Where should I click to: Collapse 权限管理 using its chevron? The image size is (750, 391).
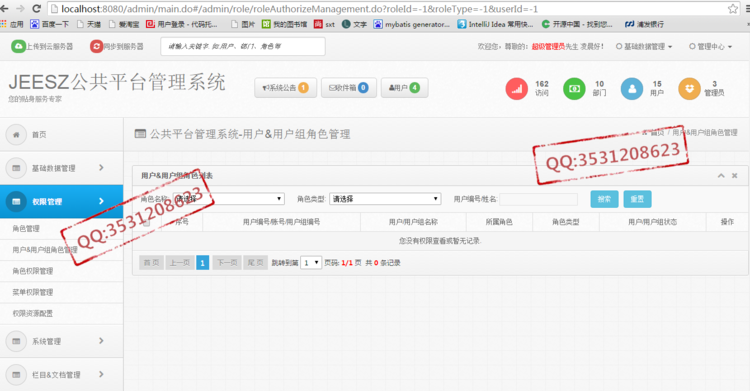(101, 201)
